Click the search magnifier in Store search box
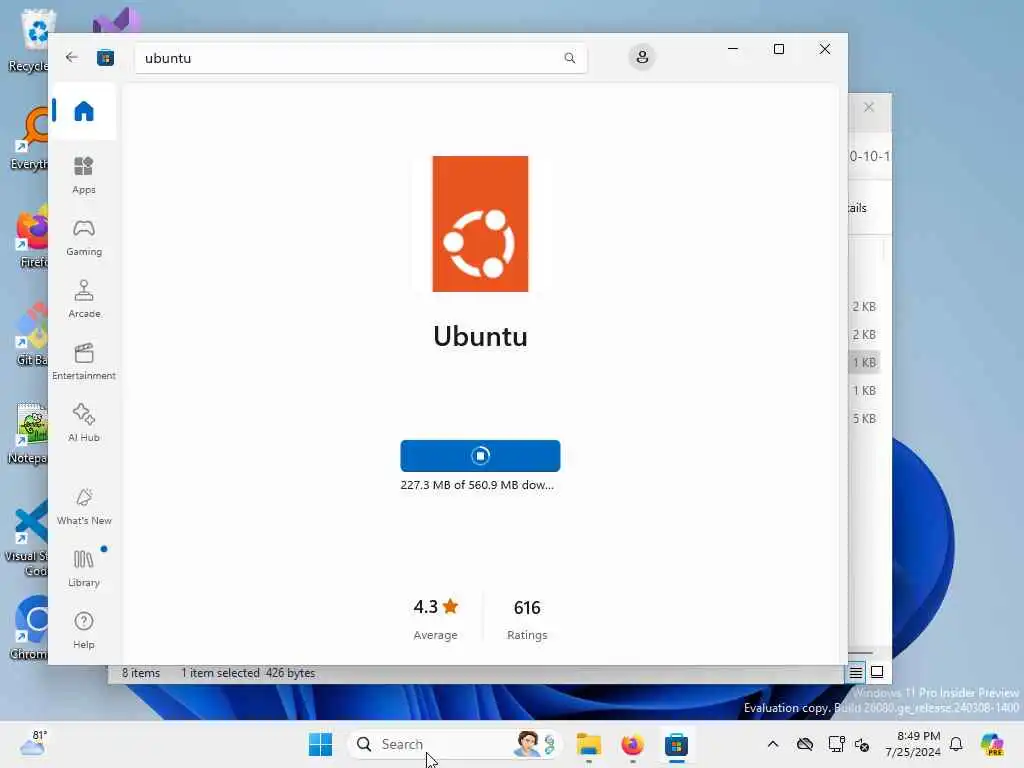The image size is (1024, 768). pos(569,58)
